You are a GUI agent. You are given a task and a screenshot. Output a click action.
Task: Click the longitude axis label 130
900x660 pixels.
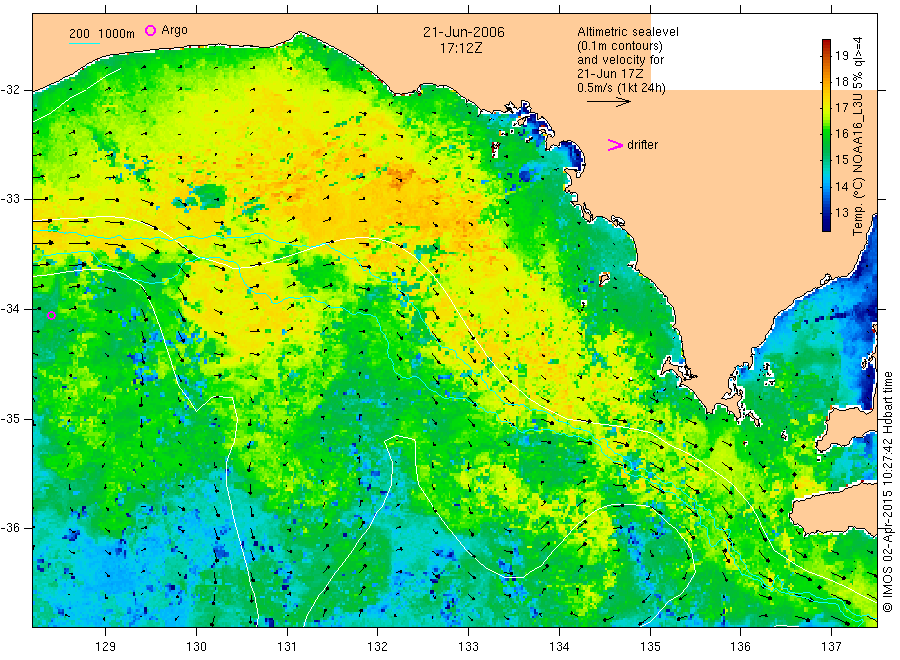pos(196,647)
